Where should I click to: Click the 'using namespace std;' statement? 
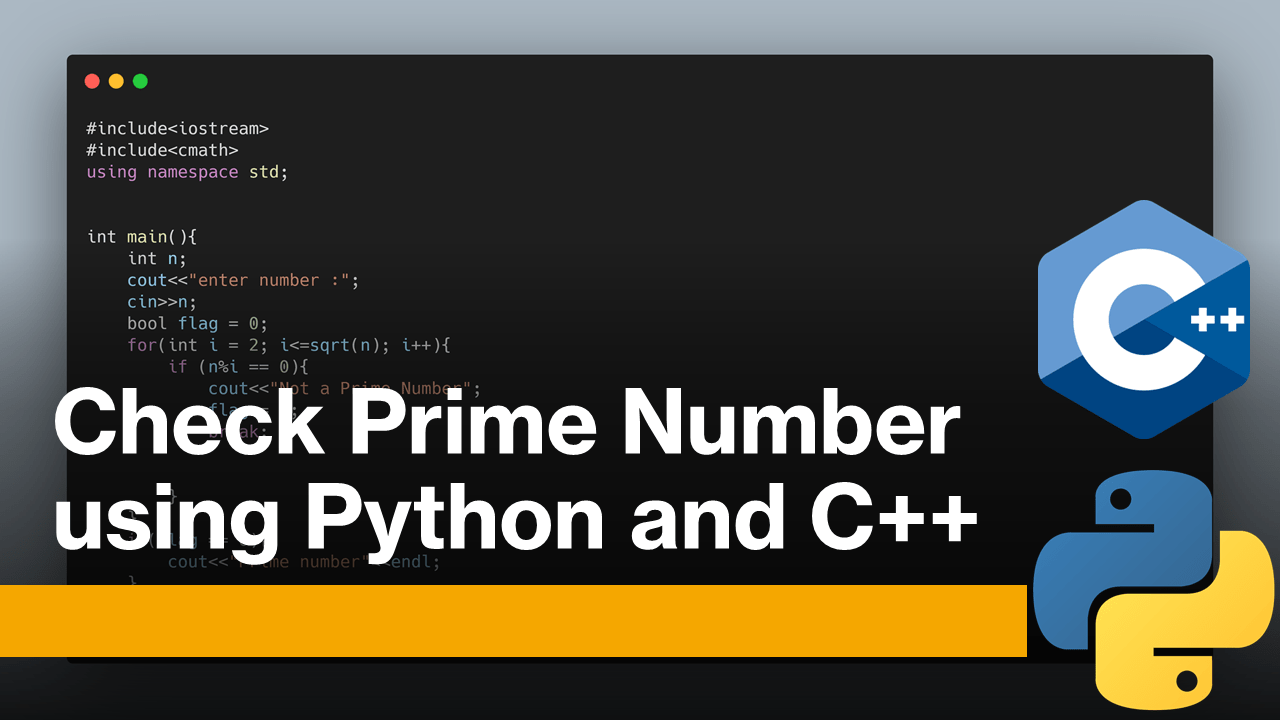[x=186, y=172]
